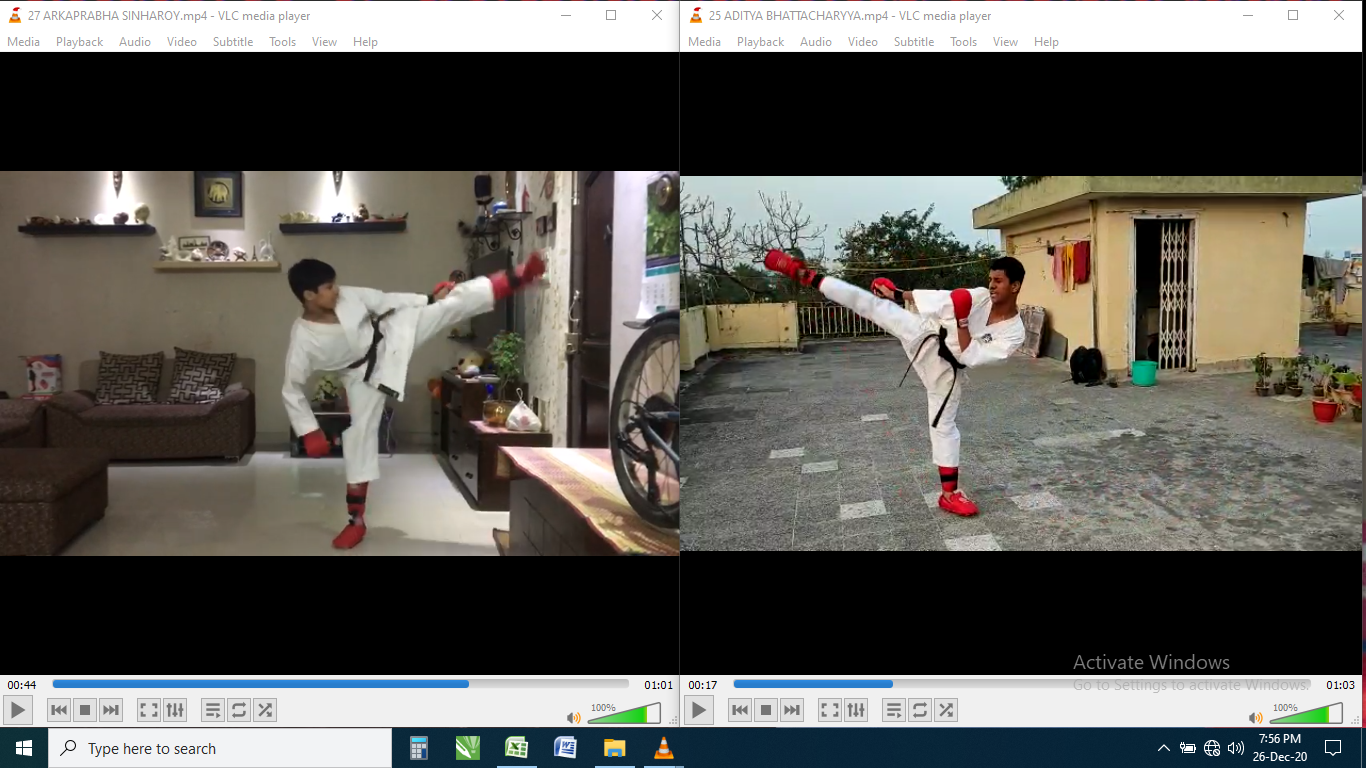Set volume slider in right VLC window
The width and height of the screenshot is (1366, 768).
[1307, 713]
